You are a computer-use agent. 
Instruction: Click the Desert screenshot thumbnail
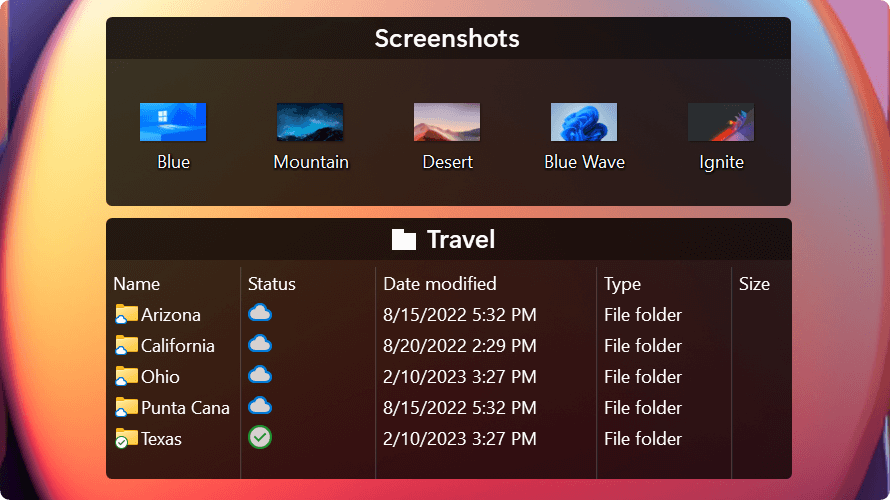tap(447, 122)
